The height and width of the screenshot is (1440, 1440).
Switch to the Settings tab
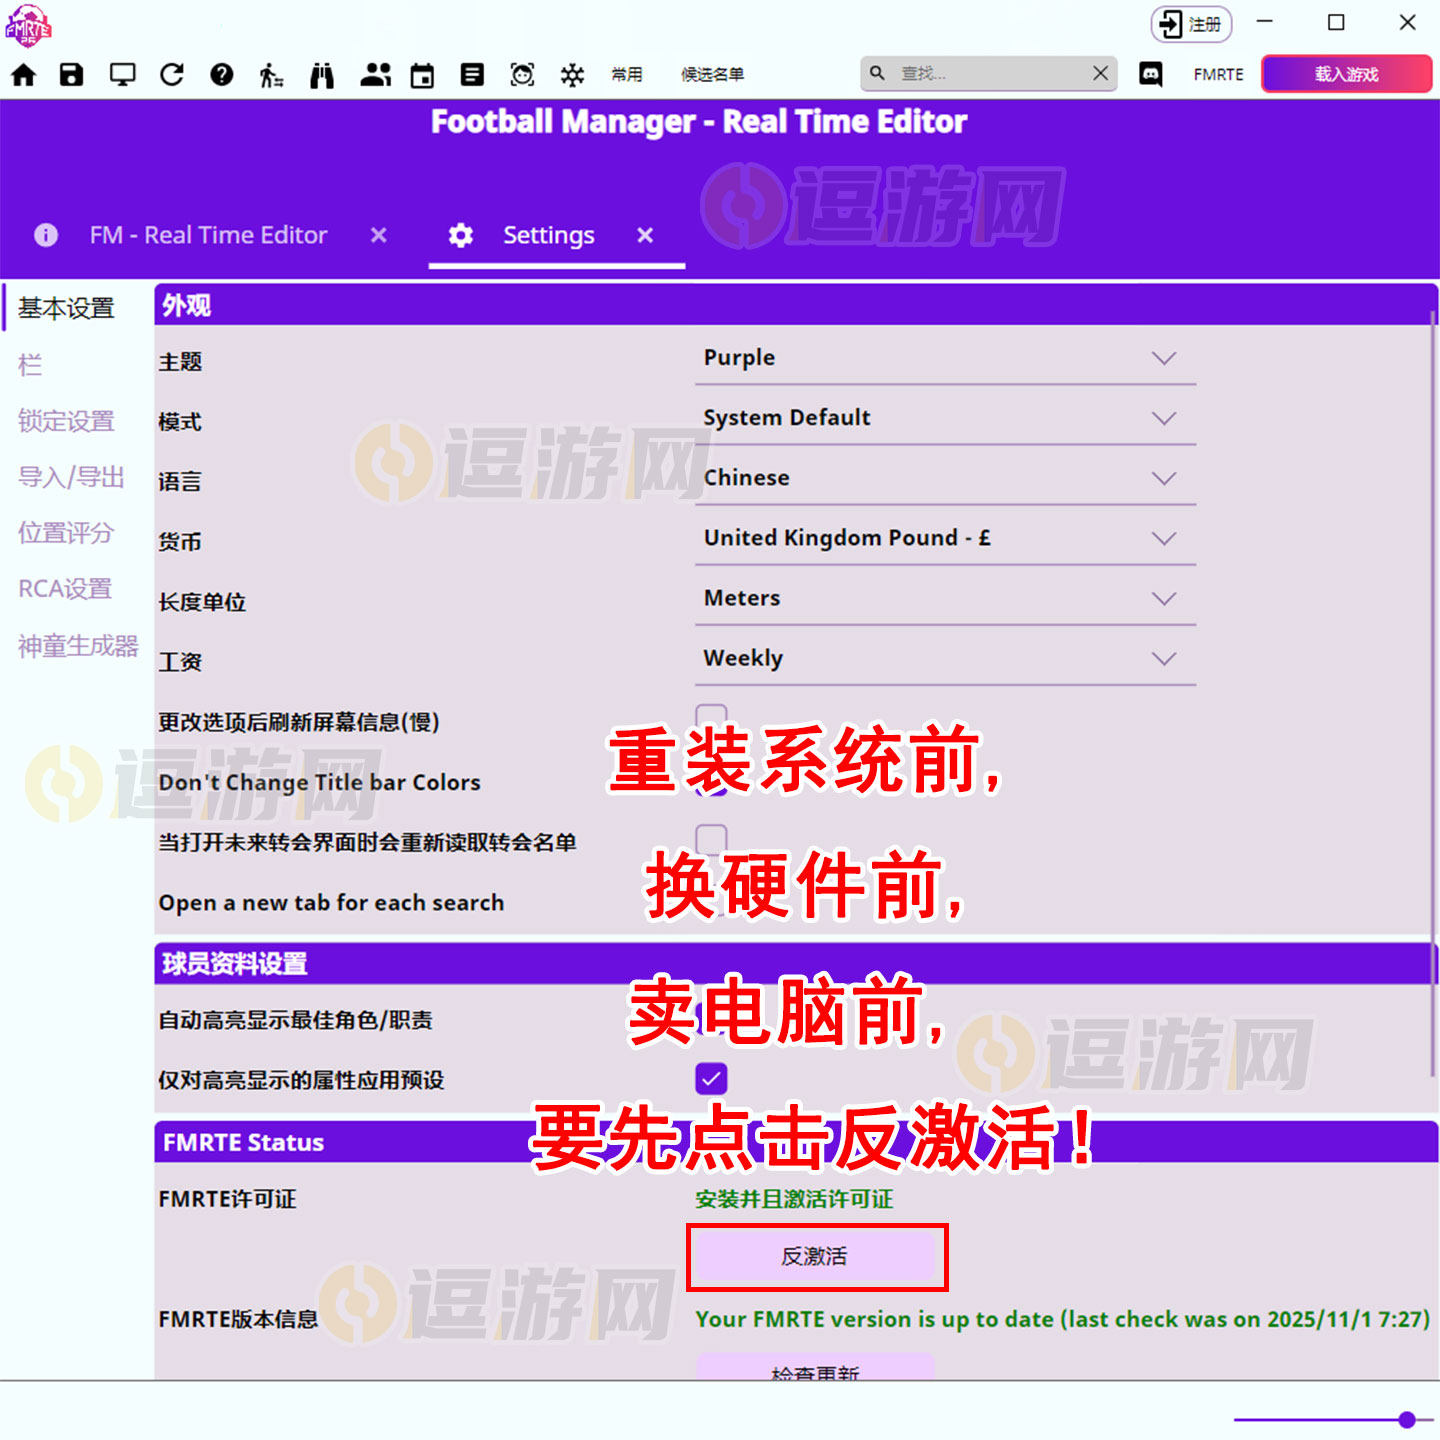point(549,235)
